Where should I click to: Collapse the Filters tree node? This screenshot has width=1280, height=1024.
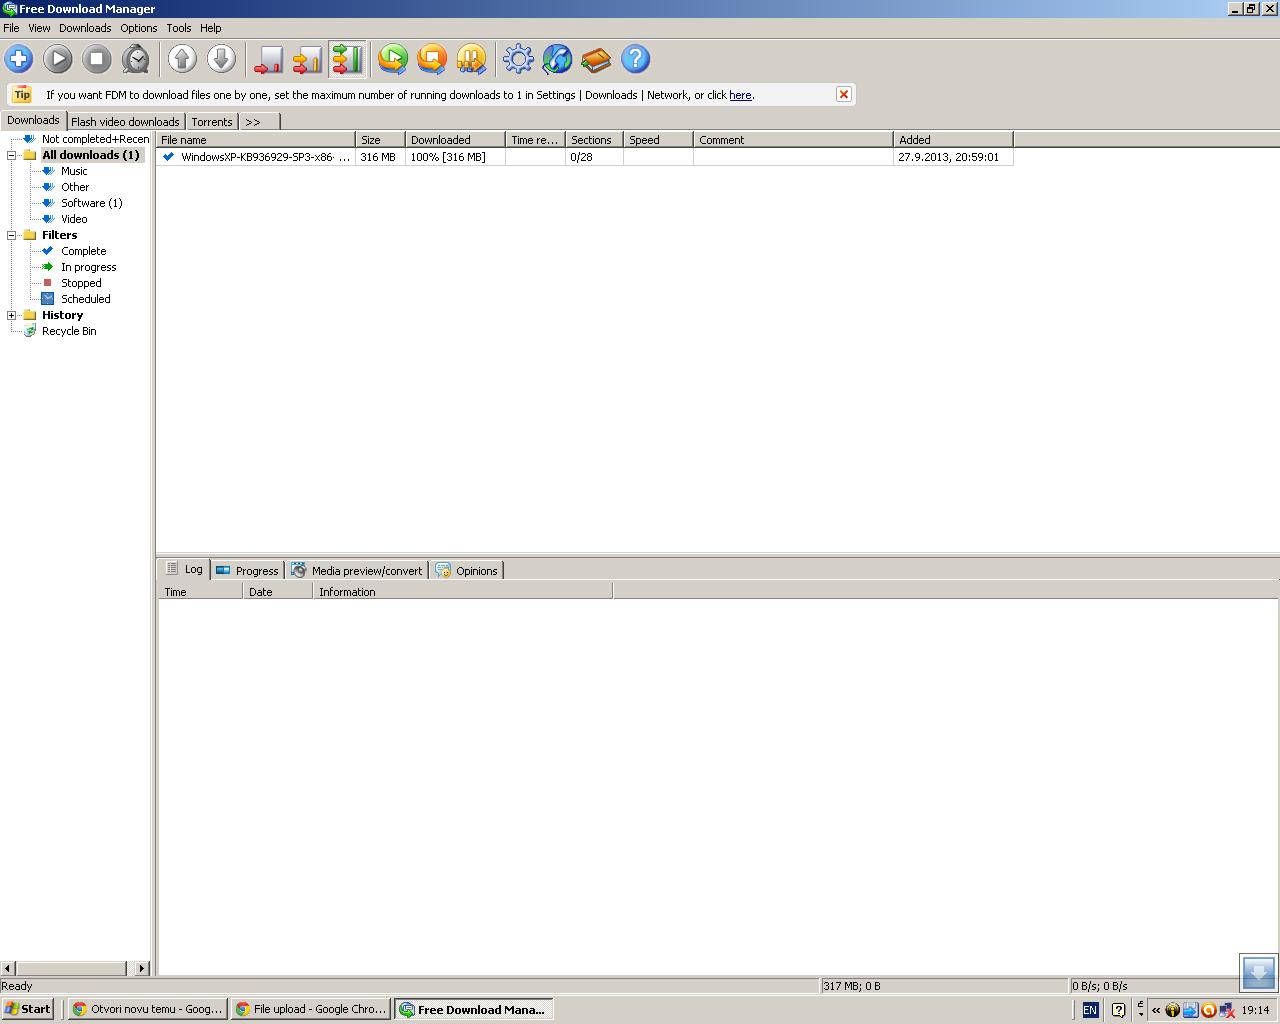(12, 235)
